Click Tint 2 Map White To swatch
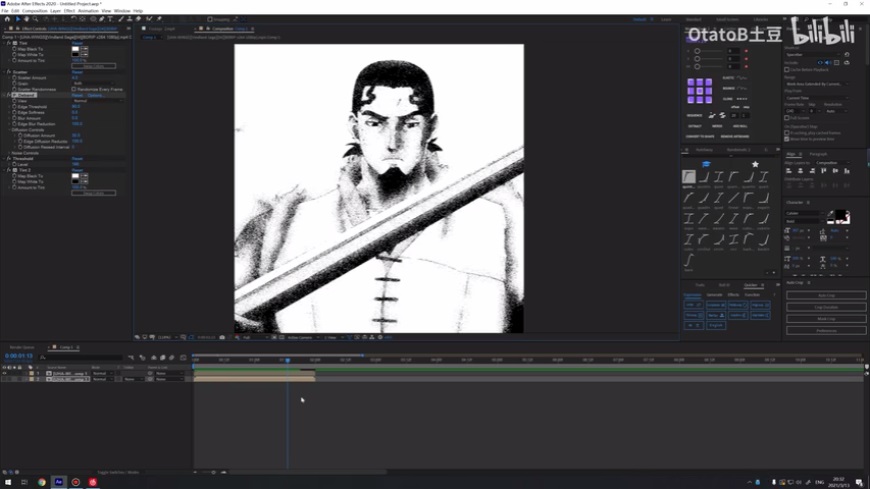Image resolution: width=870 pixels, height=489 pixels. 75,182
